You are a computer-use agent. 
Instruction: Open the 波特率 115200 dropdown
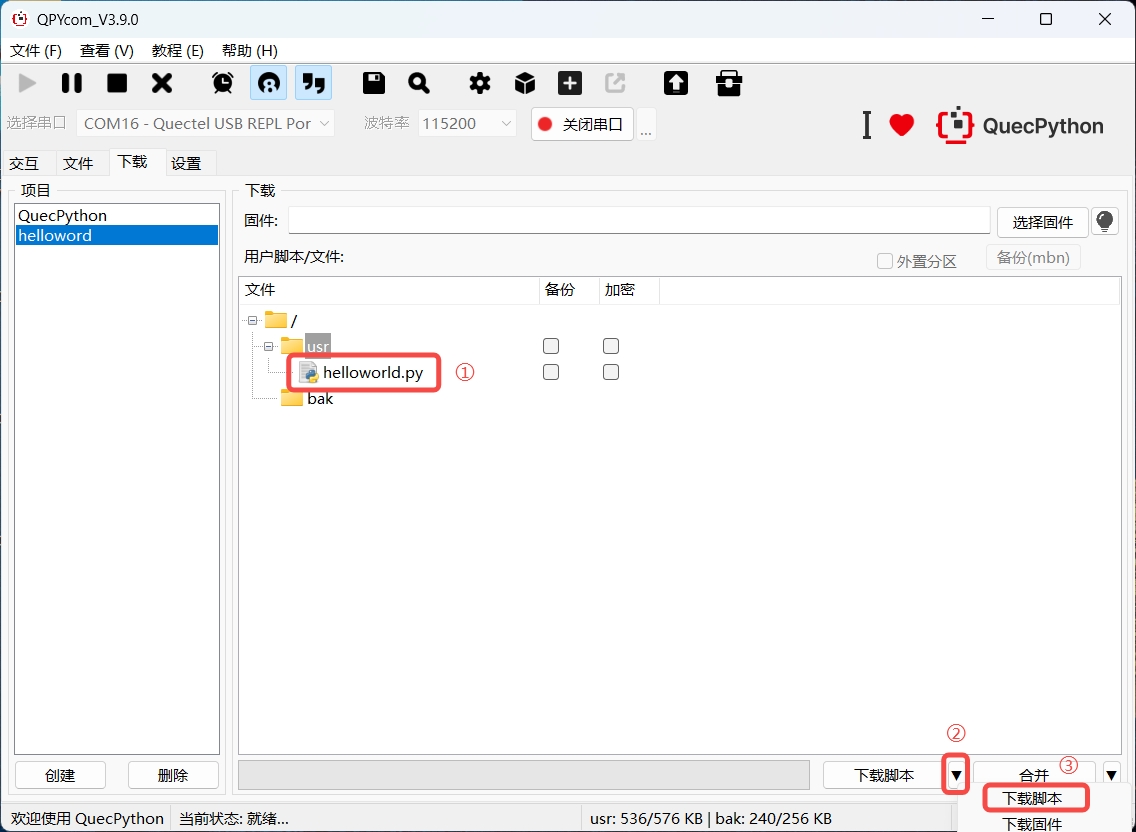467,124
